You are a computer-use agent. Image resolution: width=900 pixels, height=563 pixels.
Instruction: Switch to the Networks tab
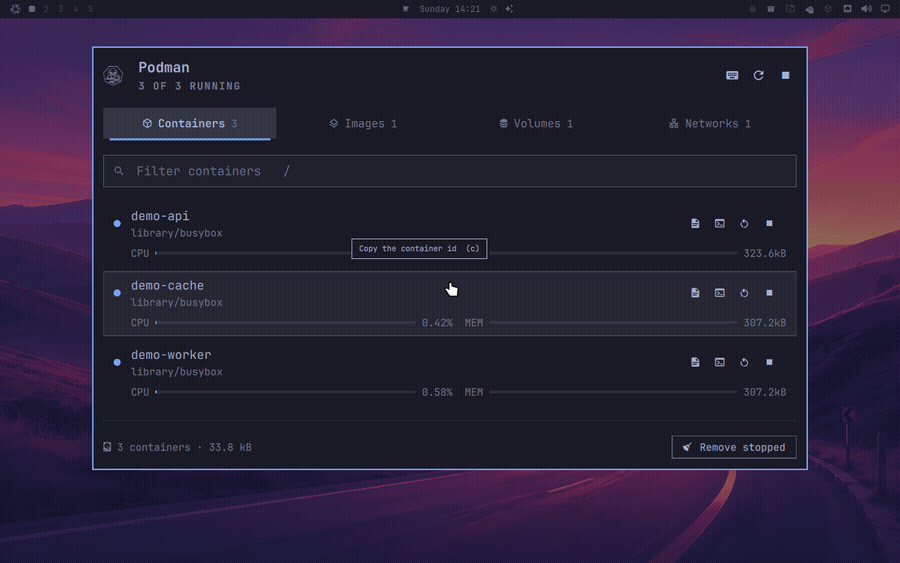tap(709, 123)
